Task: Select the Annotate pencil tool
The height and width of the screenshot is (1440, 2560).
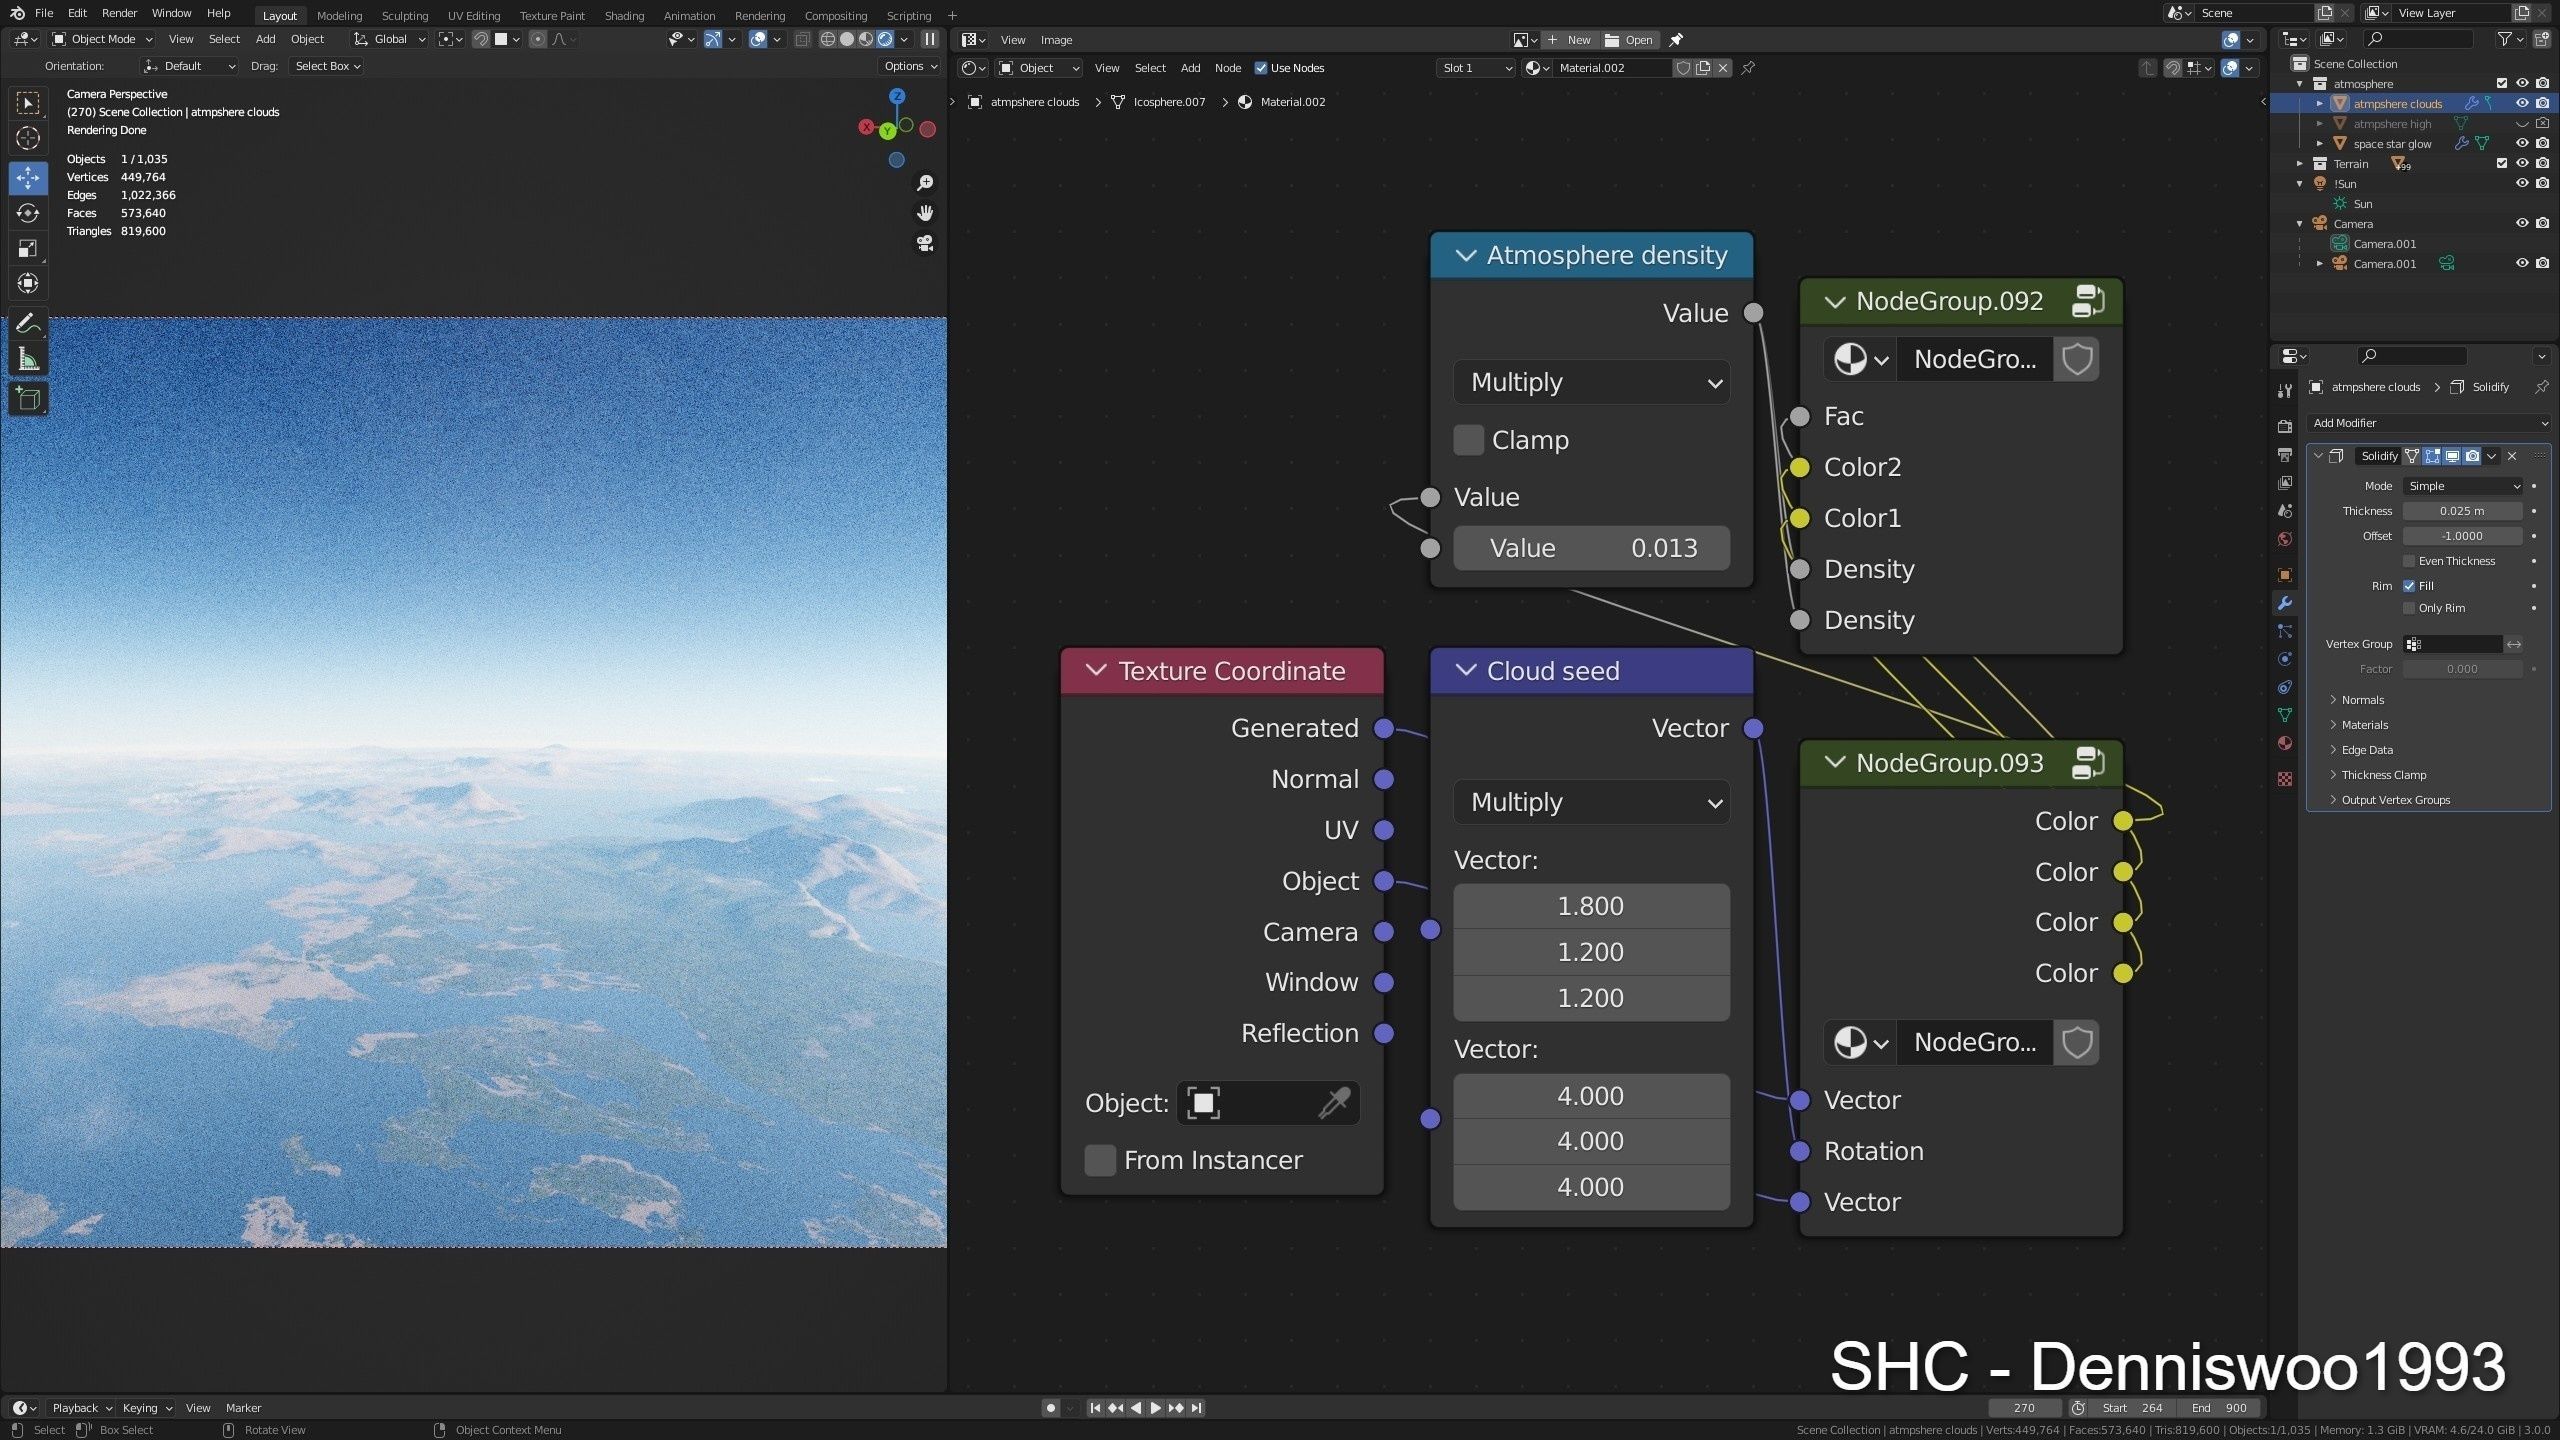Action: (x=28, y=324)
